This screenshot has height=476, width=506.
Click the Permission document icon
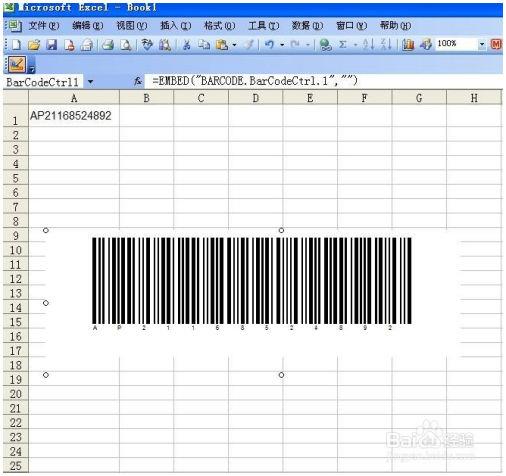[x=69, y=44]
